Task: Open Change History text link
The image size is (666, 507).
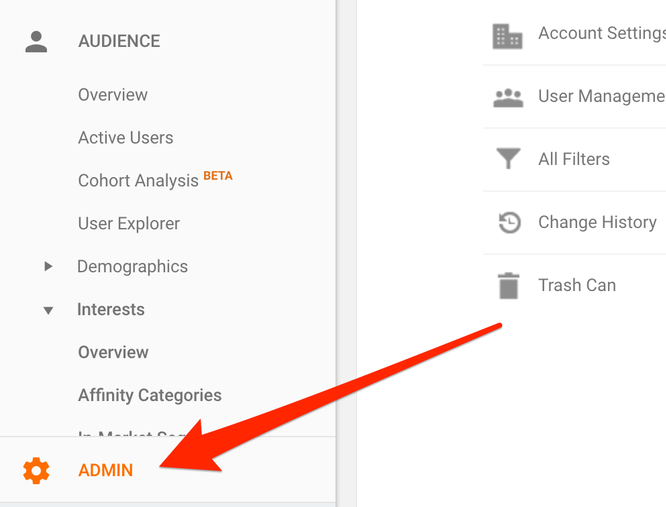Action: [x=597, y=222]
